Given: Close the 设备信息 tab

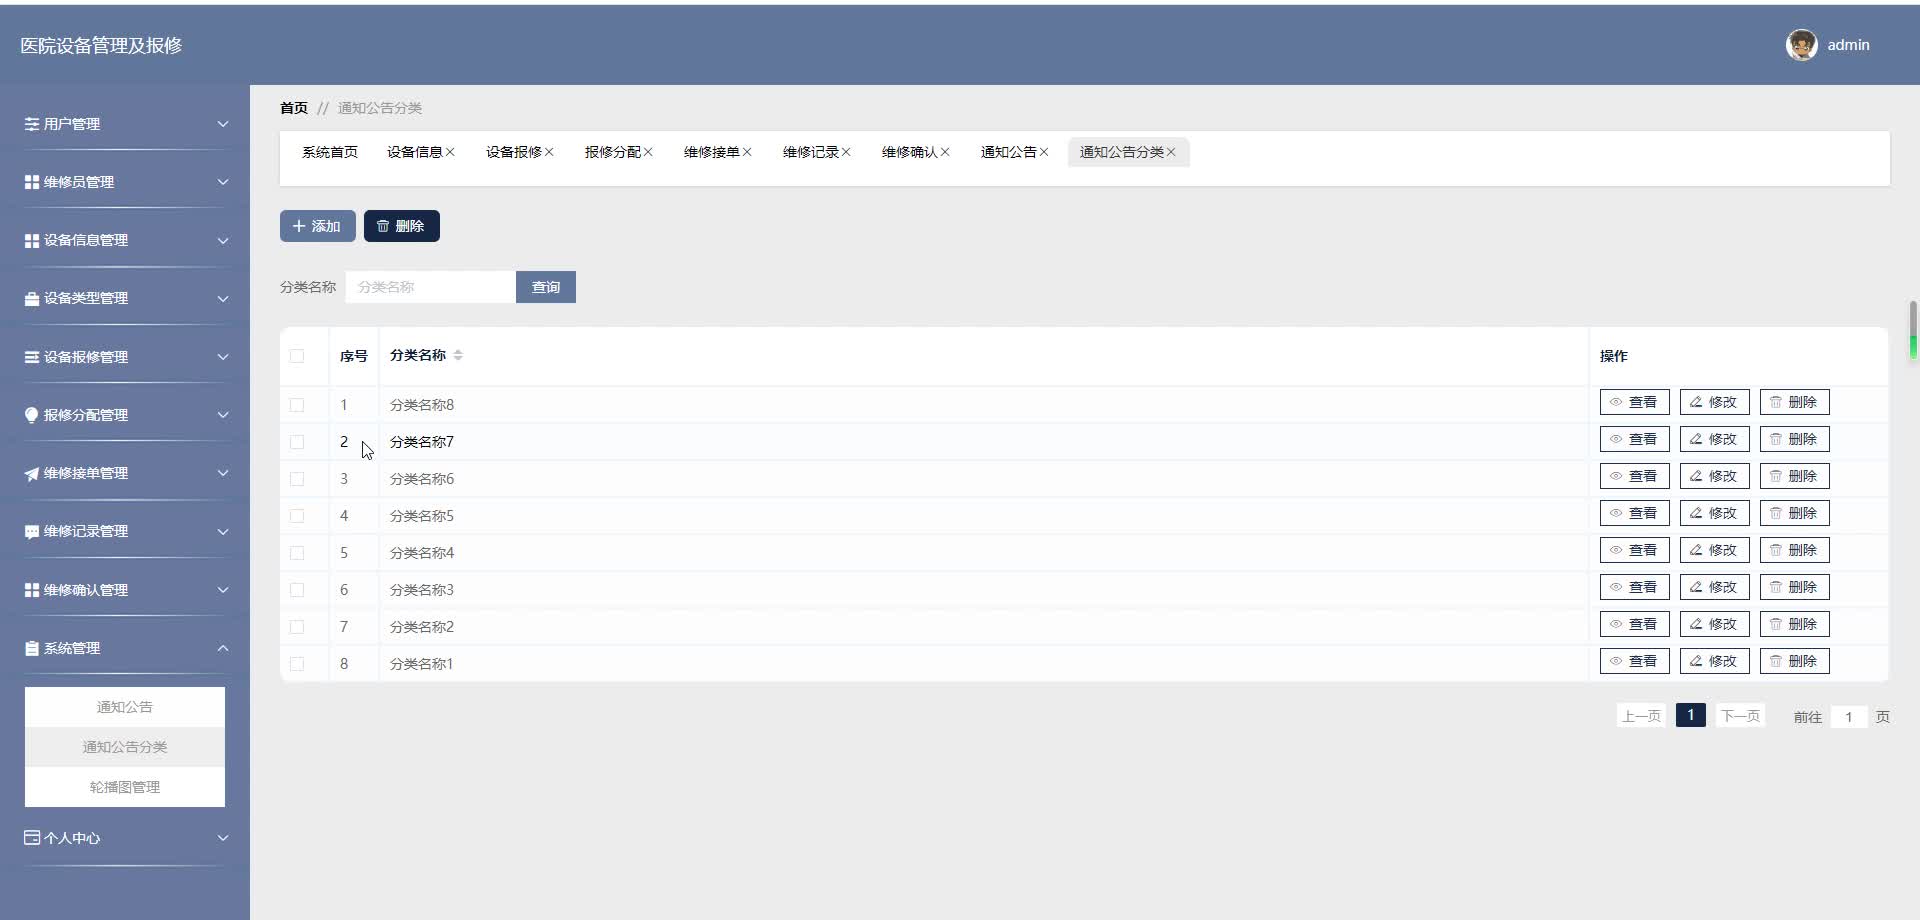Looking at the screenshot, I should point(451,152).
